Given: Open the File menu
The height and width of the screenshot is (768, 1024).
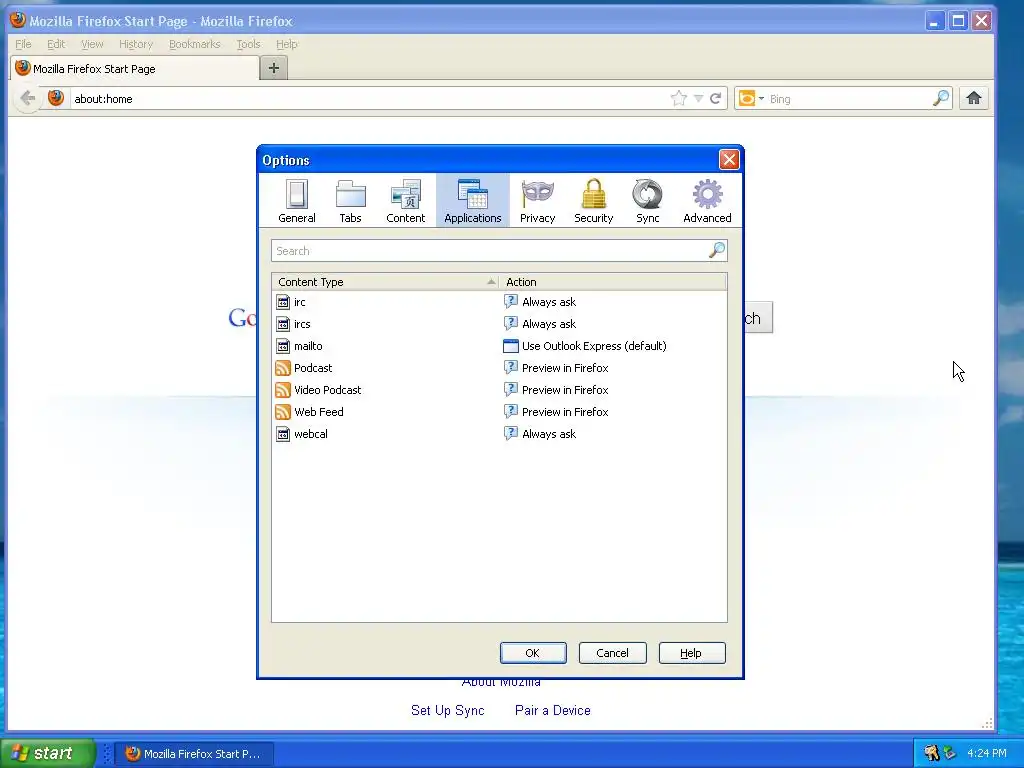Looking at the screenshot, I should 24,44.
